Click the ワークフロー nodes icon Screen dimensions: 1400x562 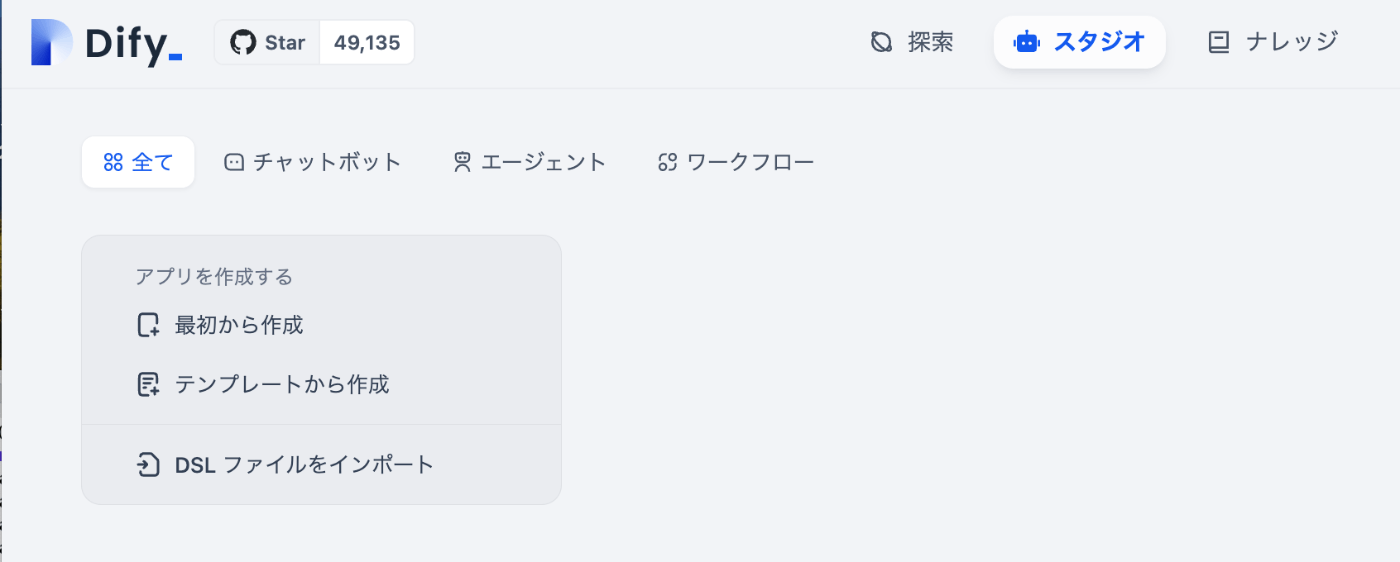(668, 162)
